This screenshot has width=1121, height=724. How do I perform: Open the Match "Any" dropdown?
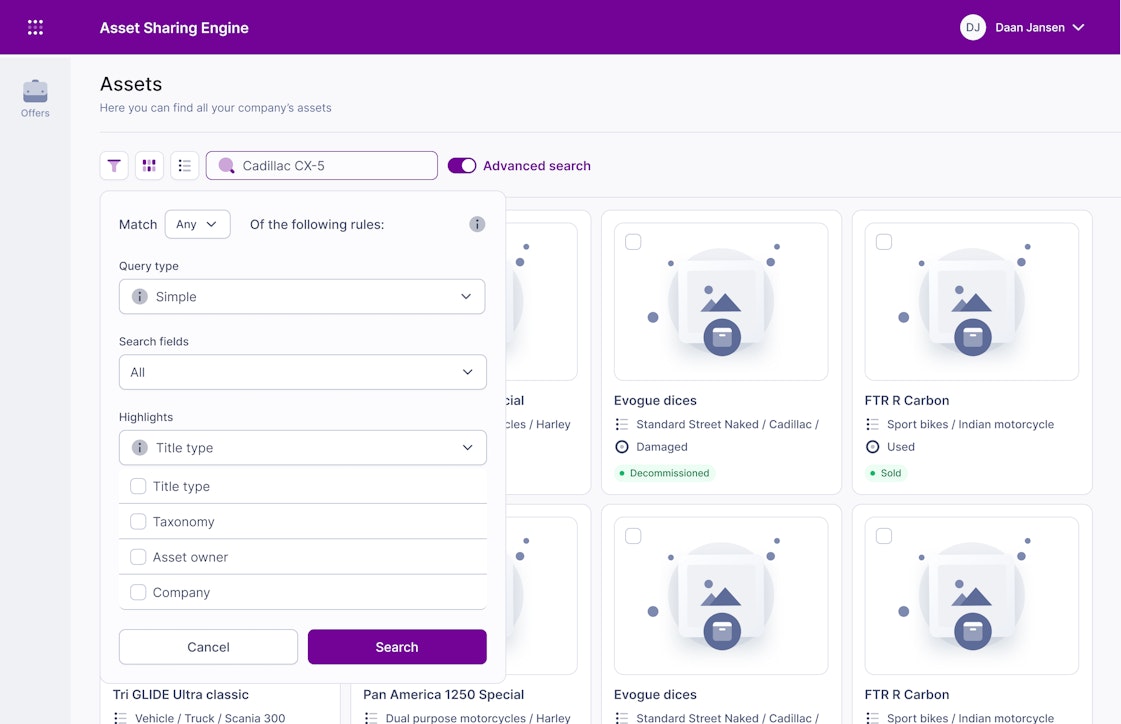point(197,224)
